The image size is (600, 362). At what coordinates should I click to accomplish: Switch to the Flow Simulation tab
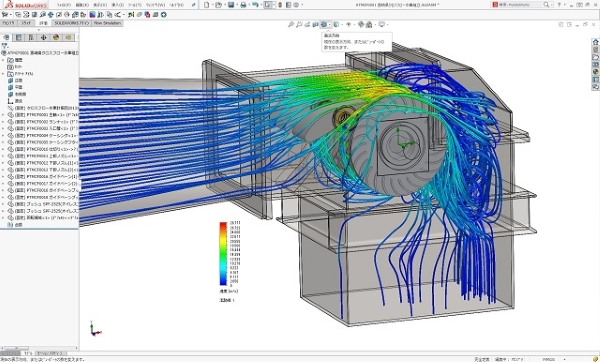click(107, 23)
